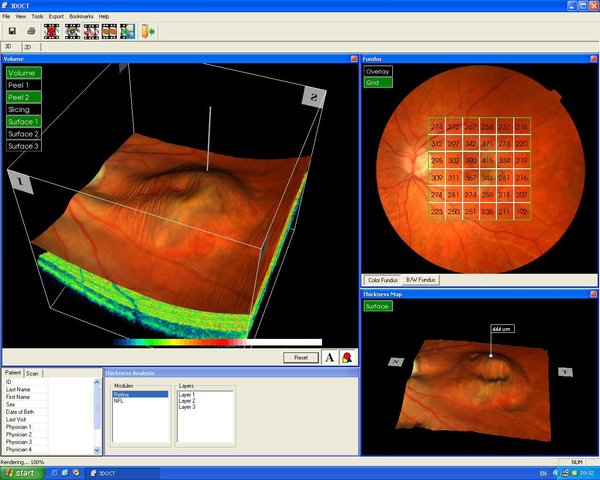The height and width of the screenshot is (480, 600).
Task: Click the colored shapes icon beside A
Action: click(347, 358)
